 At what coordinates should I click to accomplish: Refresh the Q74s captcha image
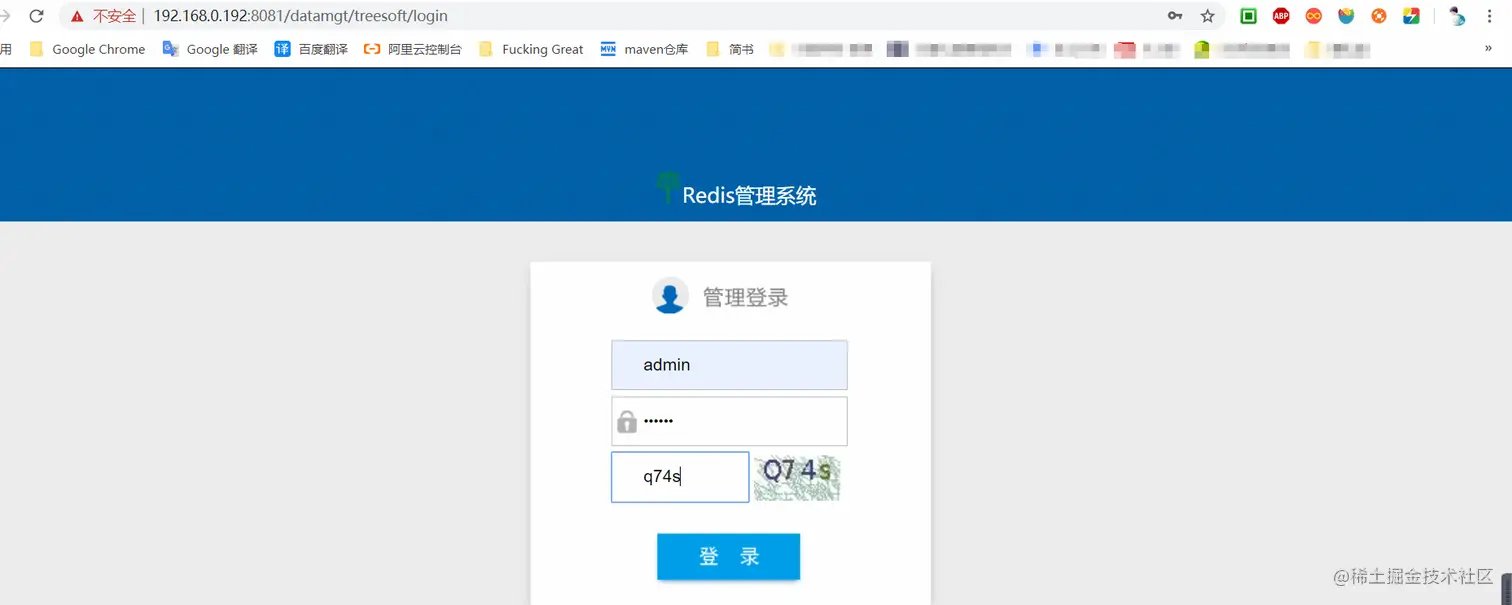[797, 477]
